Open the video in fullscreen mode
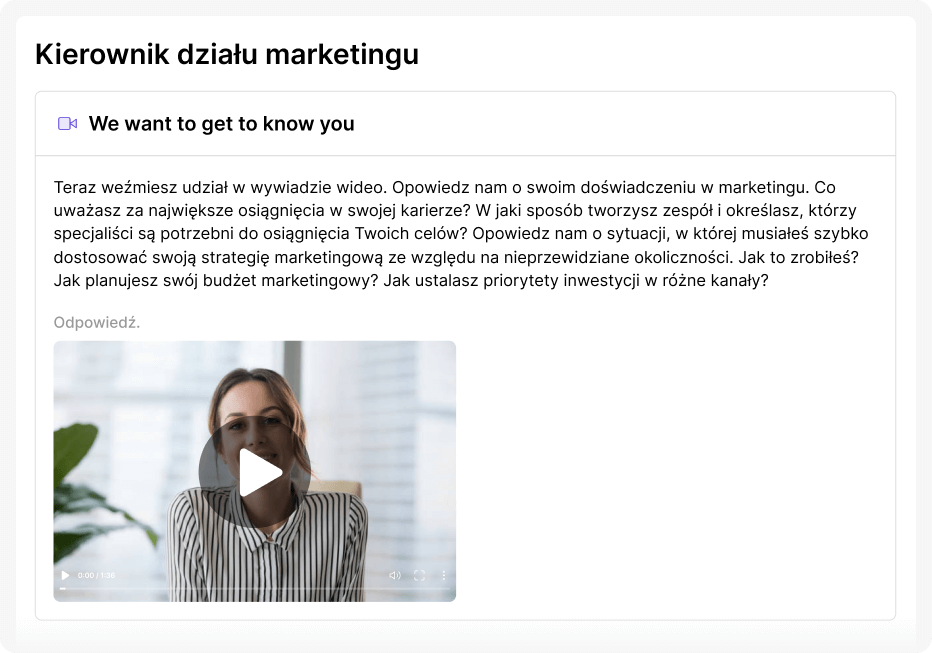 coord(419,575)
